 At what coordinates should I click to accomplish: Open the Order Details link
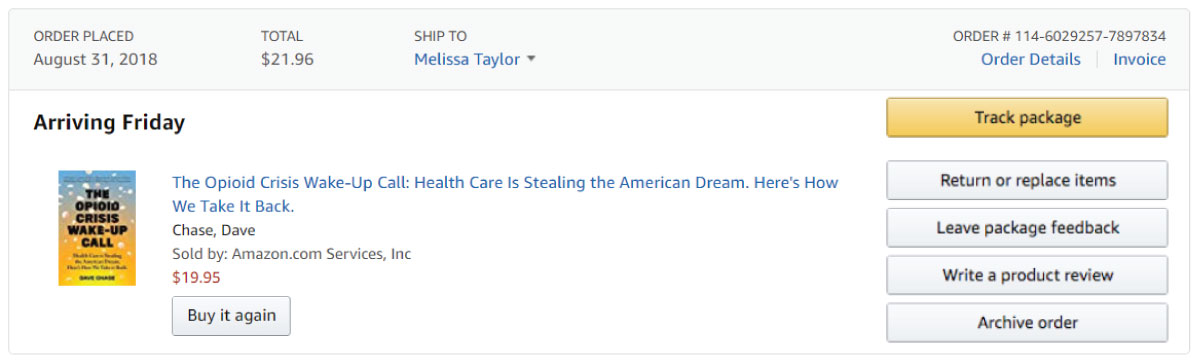point(1030,59)
